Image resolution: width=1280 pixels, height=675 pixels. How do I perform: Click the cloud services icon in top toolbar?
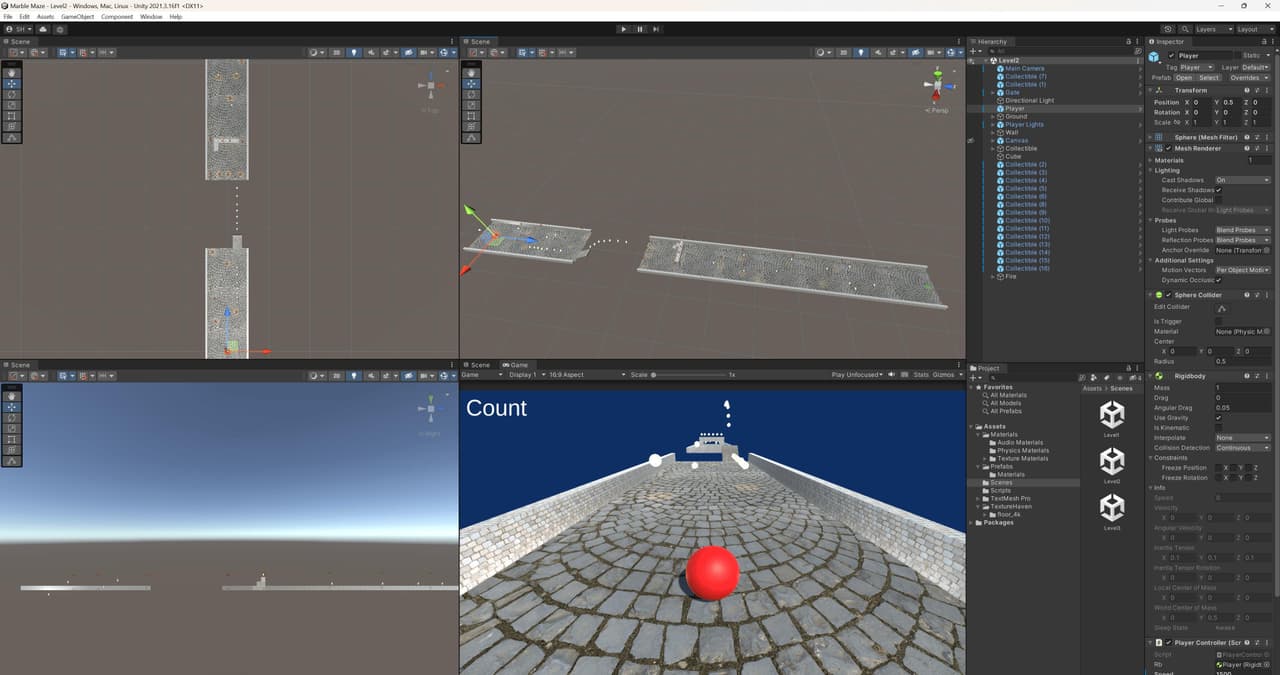[44, 29]
